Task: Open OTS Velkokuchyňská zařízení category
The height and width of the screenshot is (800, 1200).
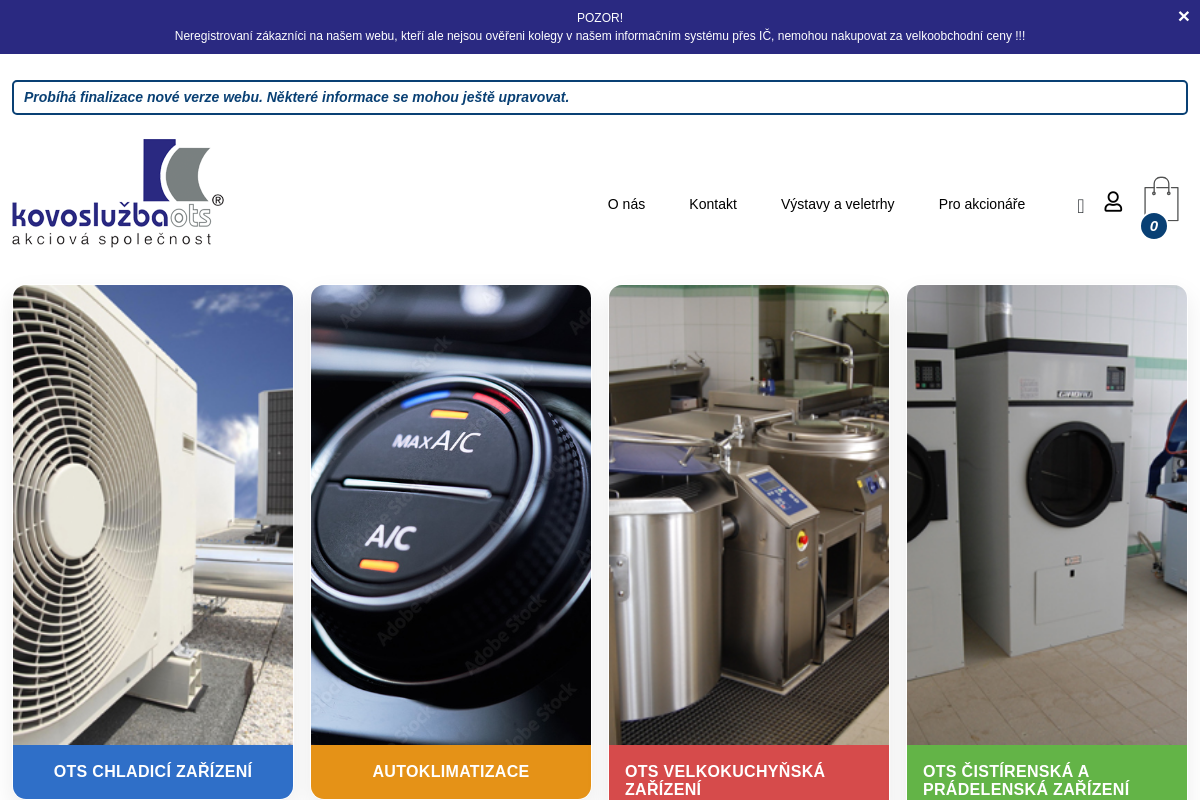Action: tap(725, 780)
